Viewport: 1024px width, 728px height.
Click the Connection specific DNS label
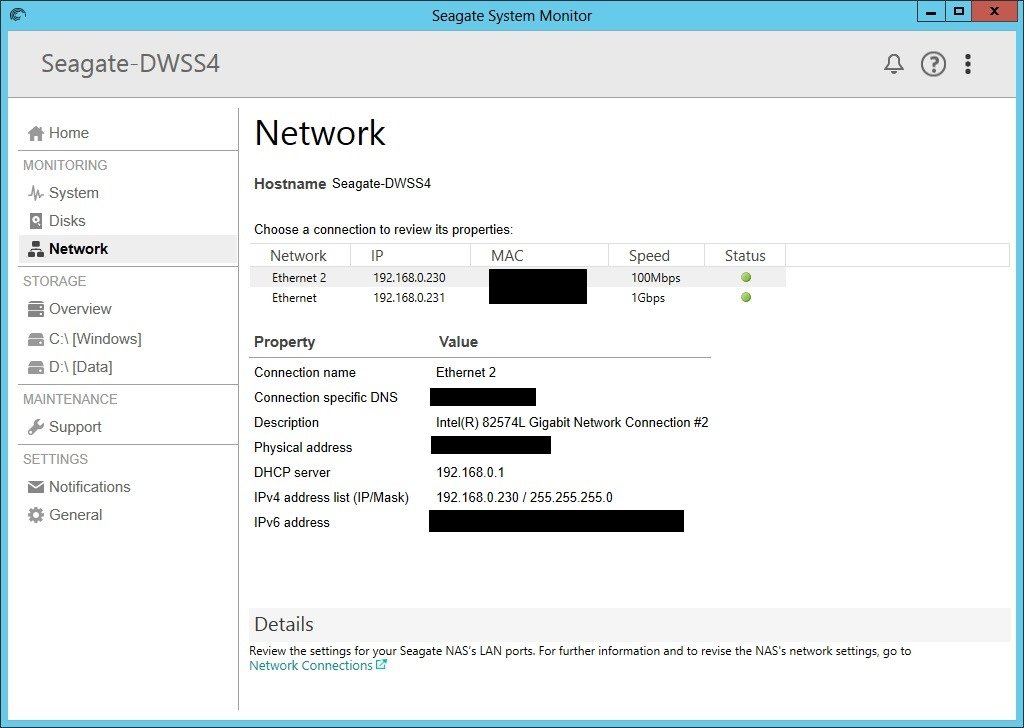(x=326, y=398)
